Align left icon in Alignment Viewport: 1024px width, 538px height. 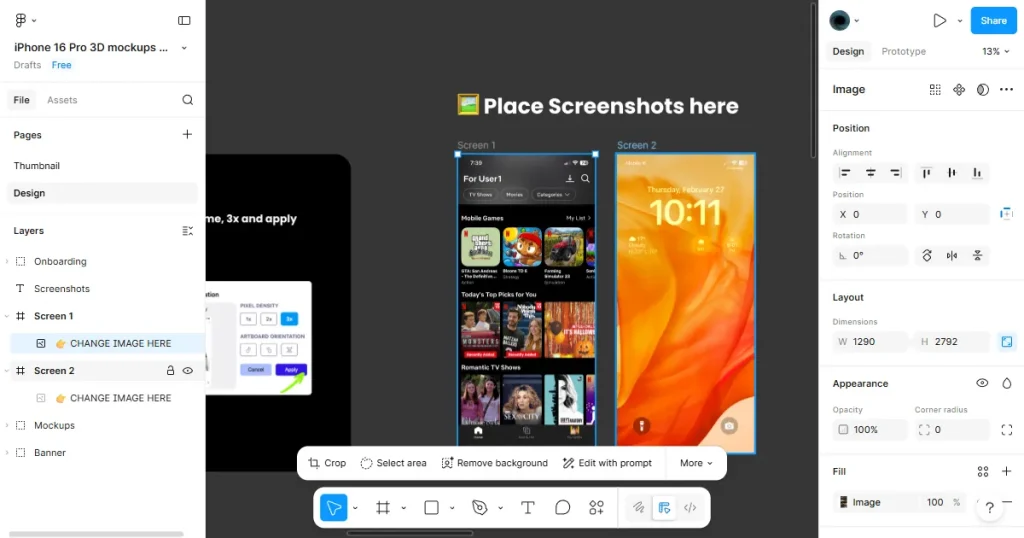[845, 173]
